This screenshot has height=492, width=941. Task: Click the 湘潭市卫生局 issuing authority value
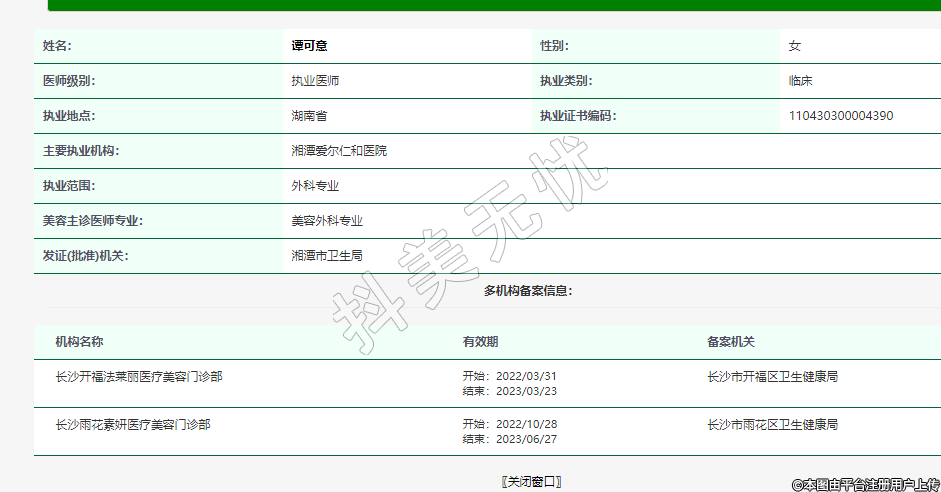tap(326, 256)
